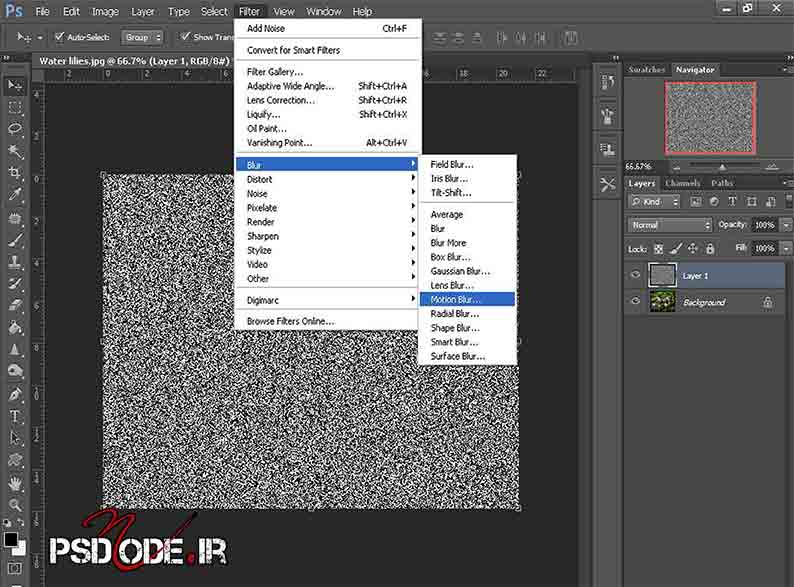This screenshot has height=587, width=794.
Task: Select the Clone Stamp tool
Action: 15,261
